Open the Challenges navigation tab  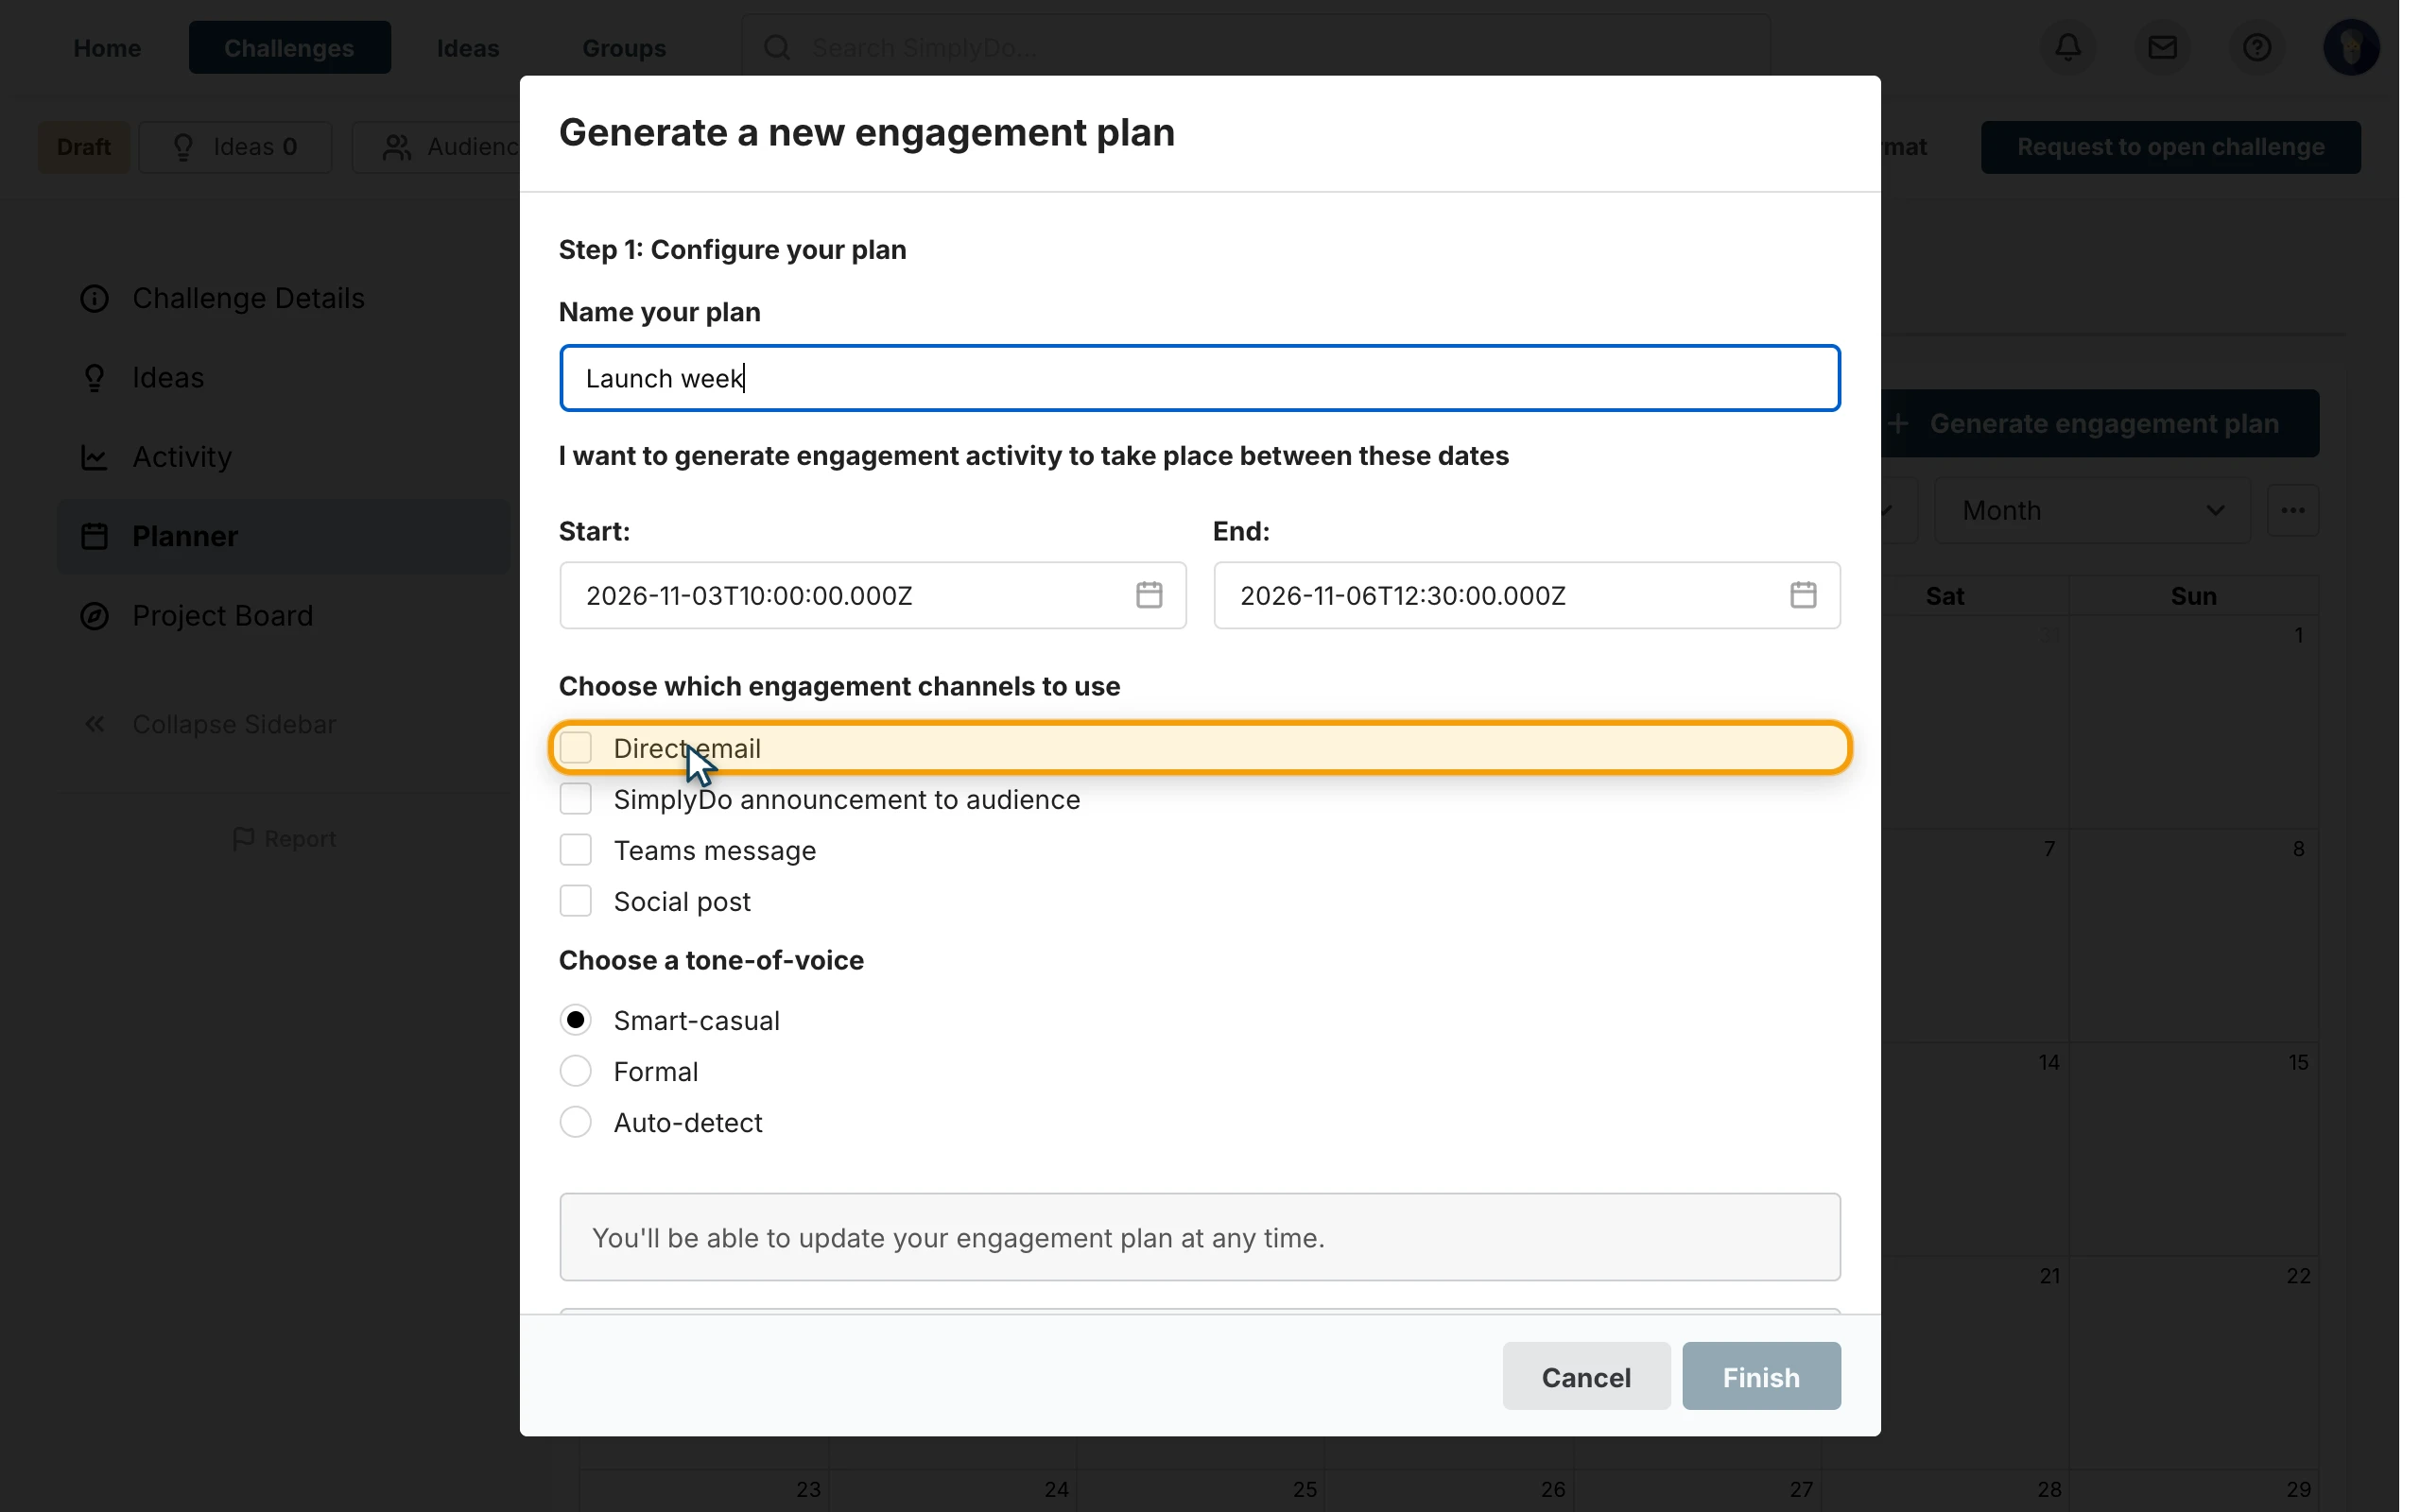click(x=289, y=47)
